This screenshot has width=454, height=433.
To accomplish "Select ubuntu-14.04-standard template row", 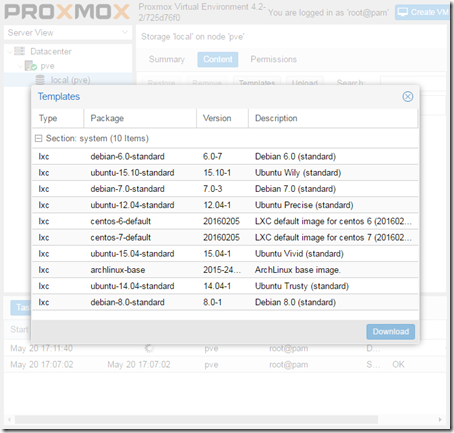I will pos(225,286).
